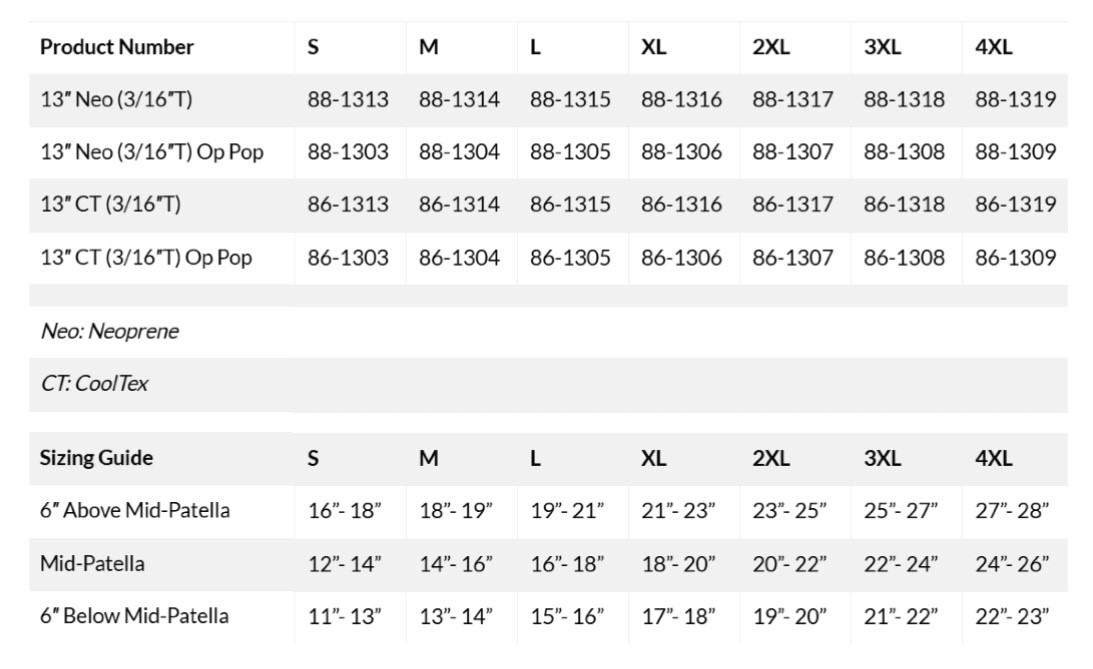Click product number 88-1313
This screenshot has height=669, width=1093.
tap(348, 100)
